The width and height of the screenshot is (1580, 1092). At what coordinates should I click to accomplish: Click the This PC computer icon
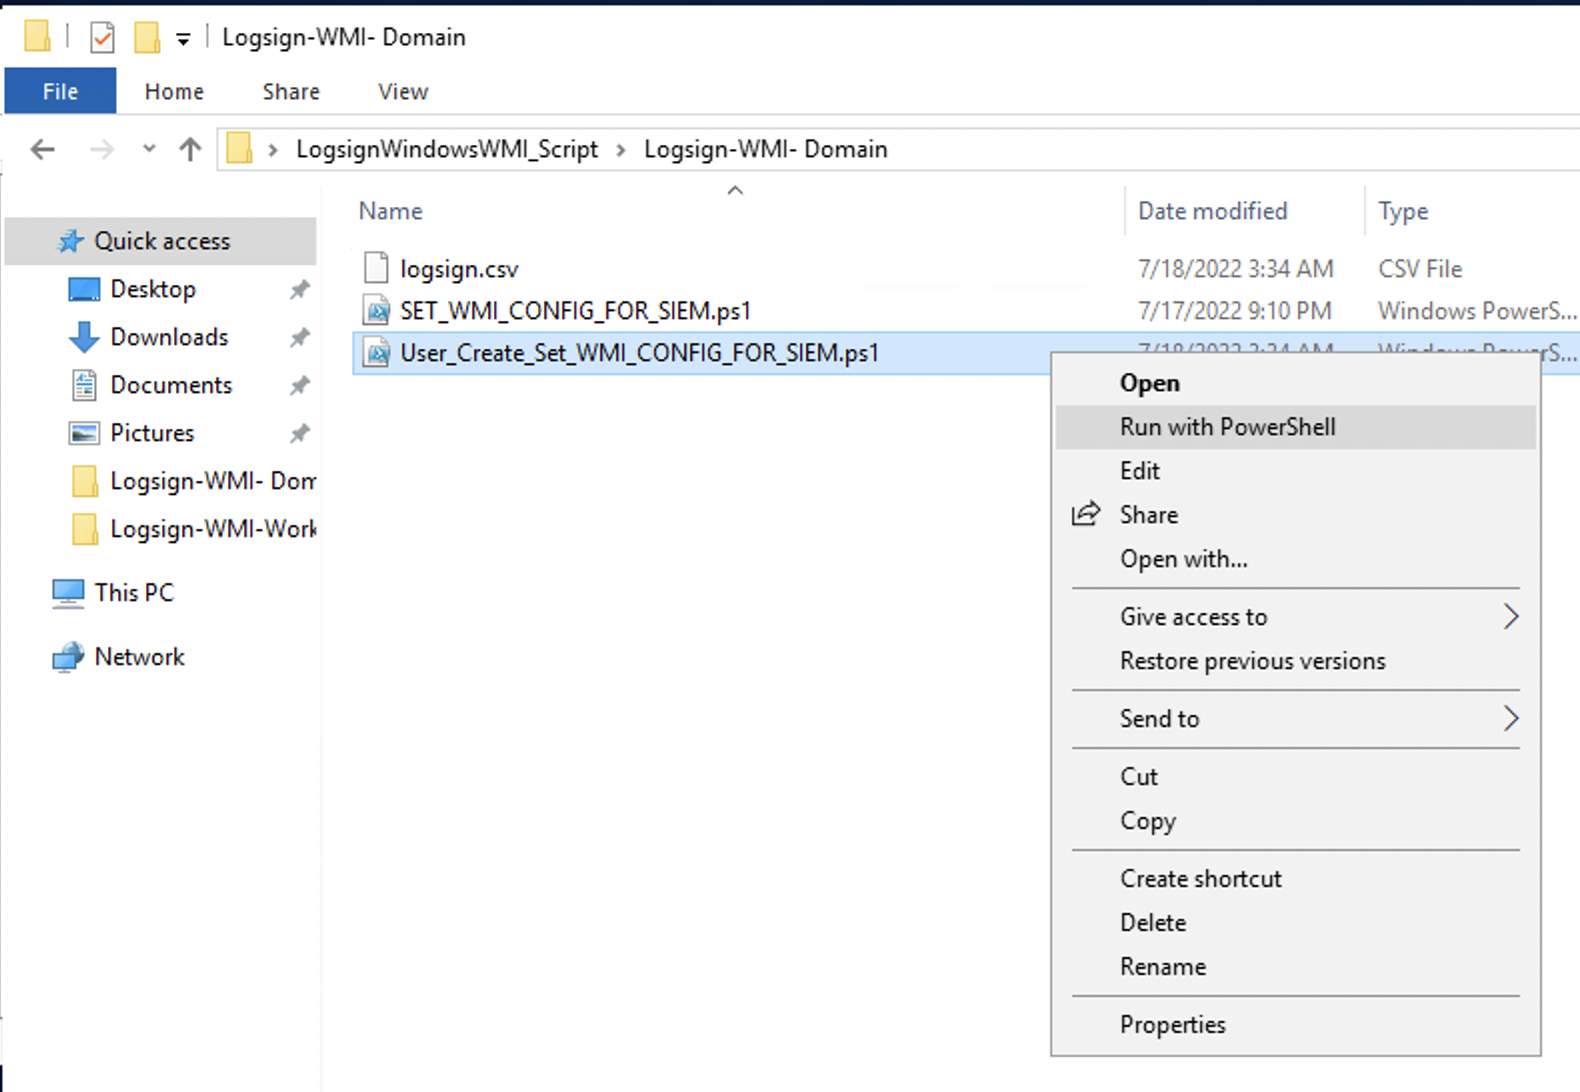tap(68, 593)
